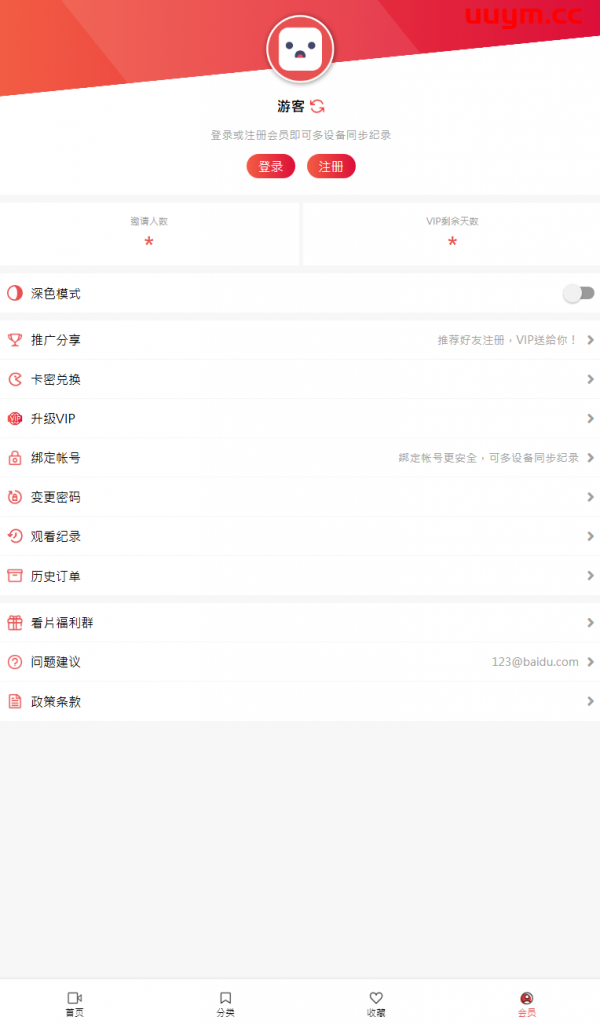The height and width of the screenshot is (1024, 600).
Task: Click the 卡密兑换 redeem icon
Action: point(15,379)
